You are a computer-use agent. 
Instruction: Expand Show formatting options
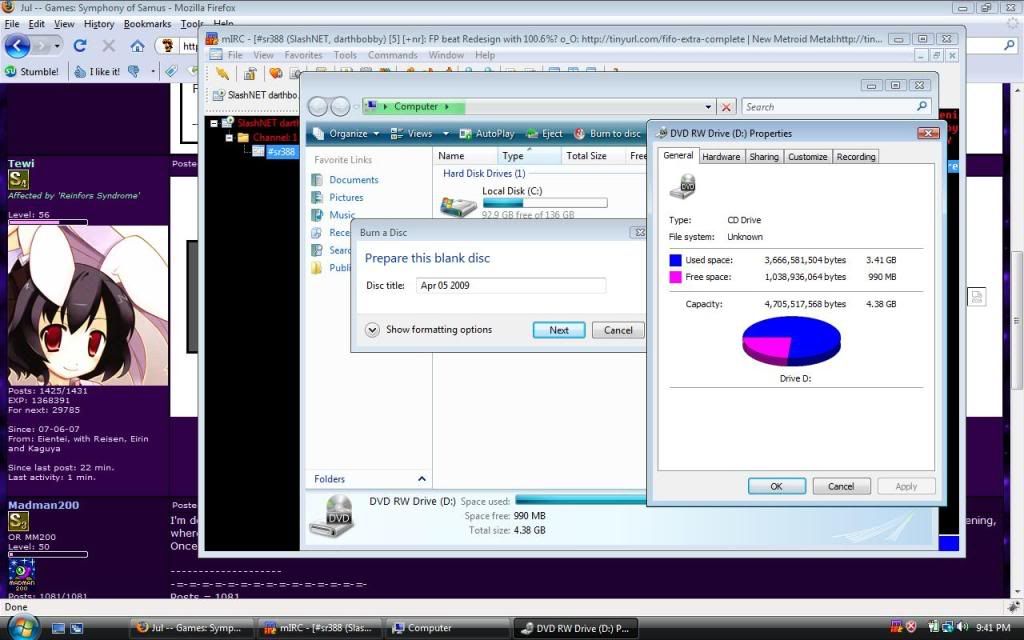tap(373, 330)
